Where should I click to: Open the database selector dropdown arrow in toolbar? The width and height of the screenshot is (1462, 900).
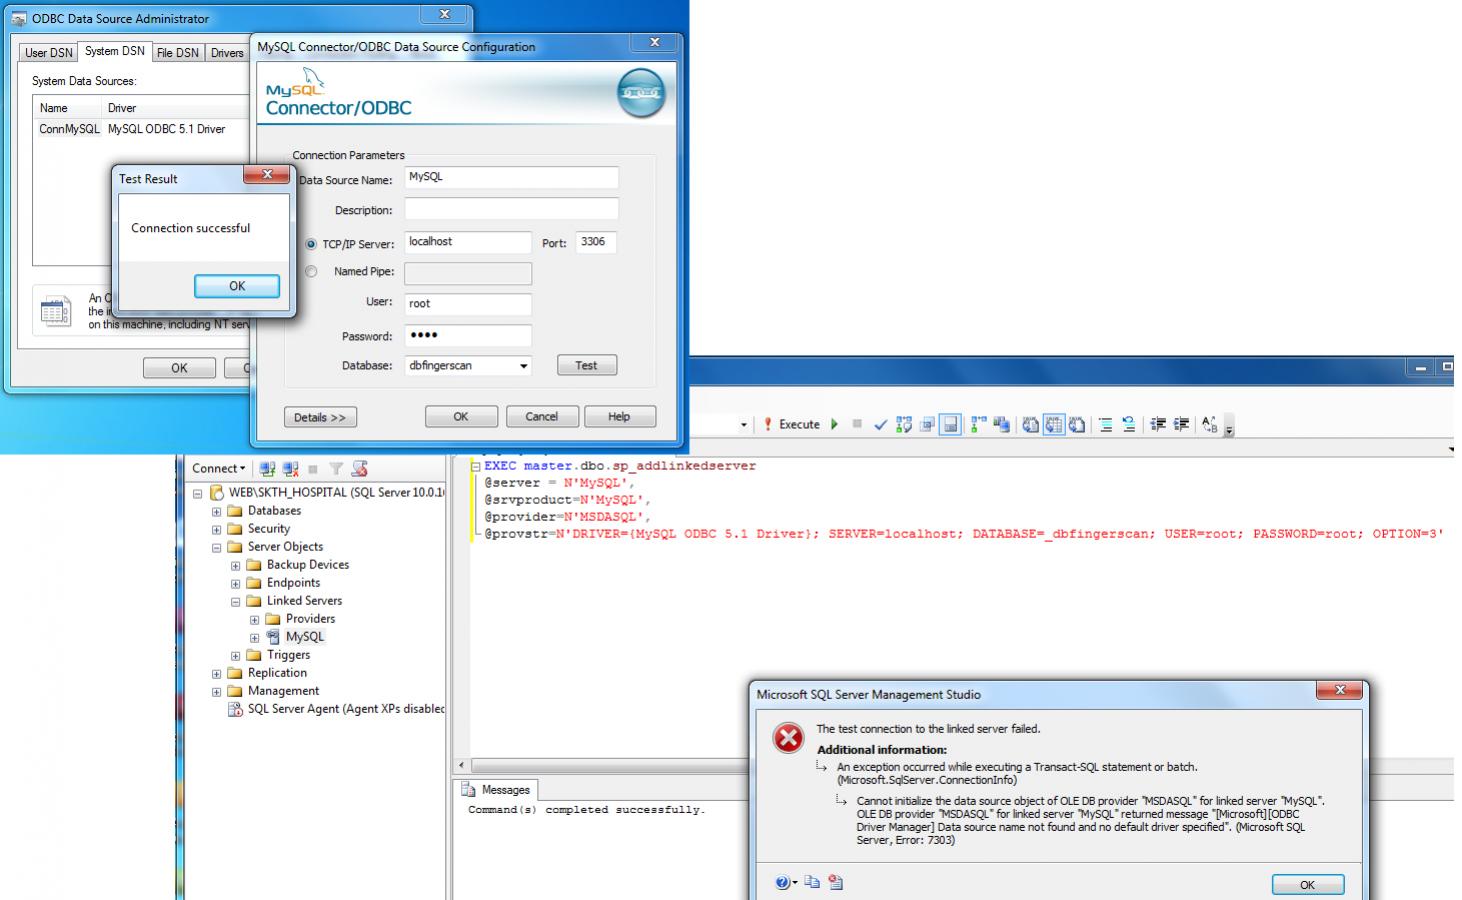743,425
